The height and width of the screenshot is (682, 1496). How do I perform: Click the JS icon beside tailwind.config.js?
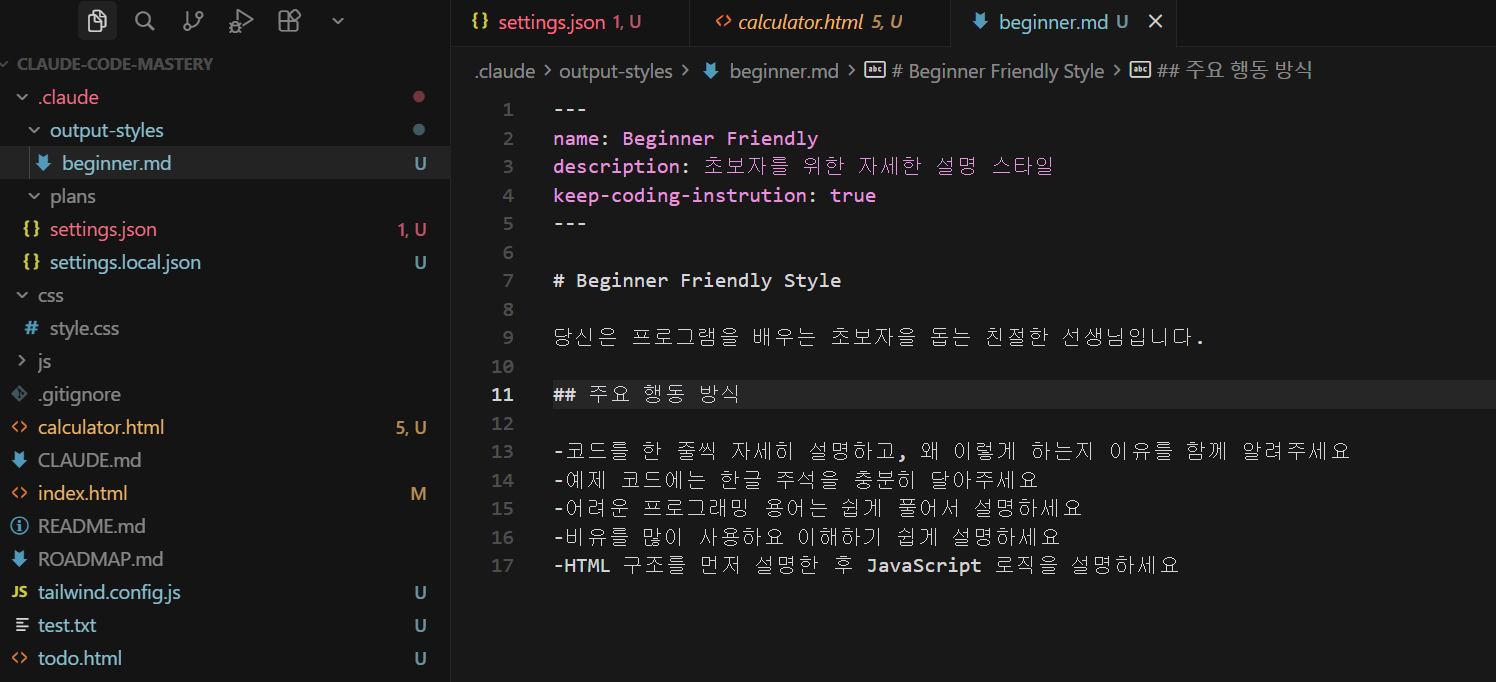tap(19, 592)
